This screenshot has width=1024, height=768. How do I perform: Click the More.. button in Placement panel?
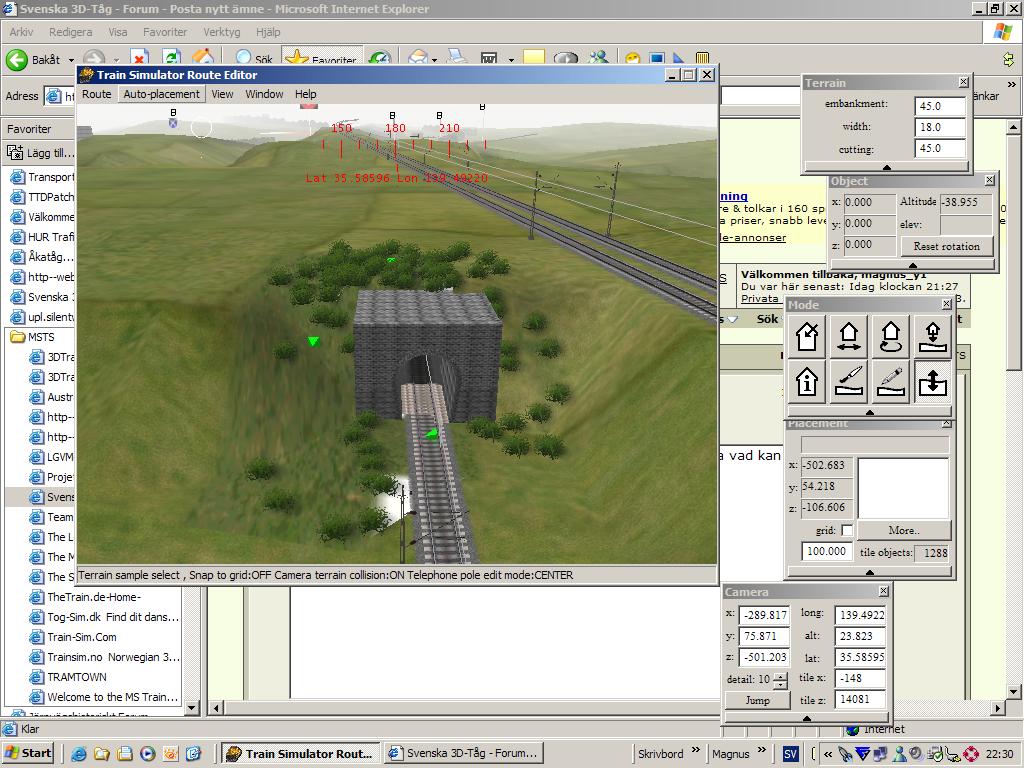902,530
